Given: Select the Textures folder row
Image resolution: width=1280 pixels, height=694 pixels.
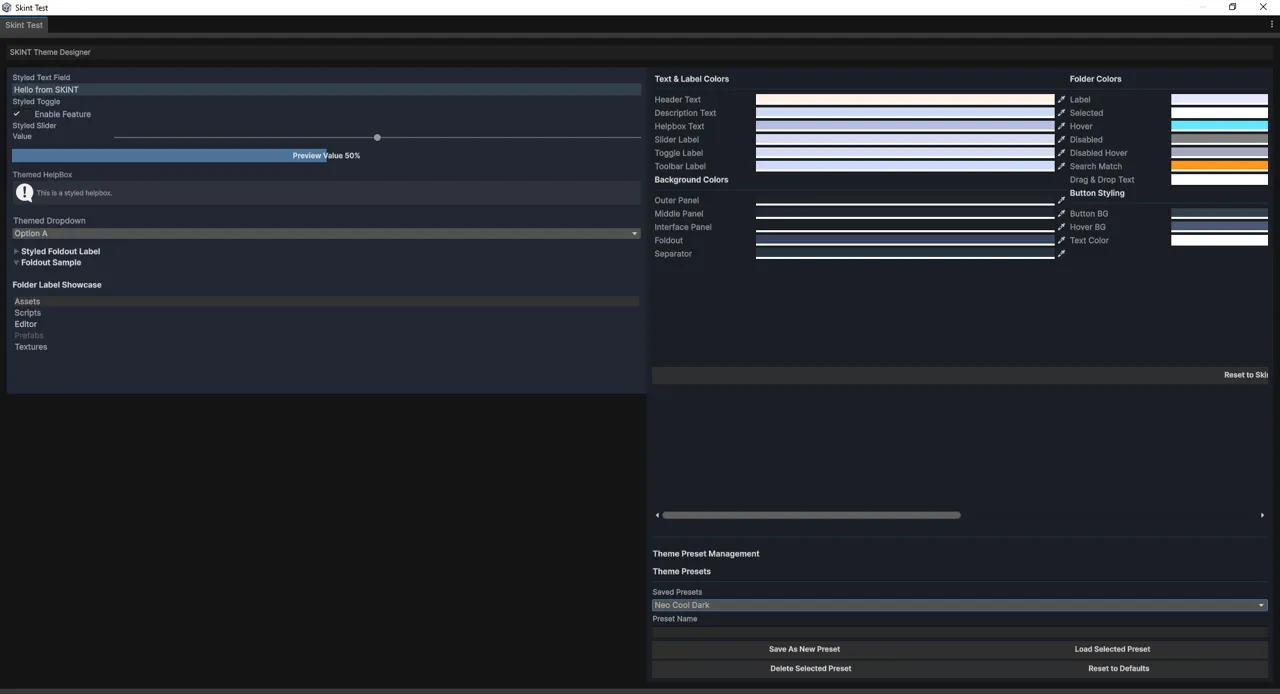Looking at the screenshot, I should pyautogui.click(x=326, y=347).
